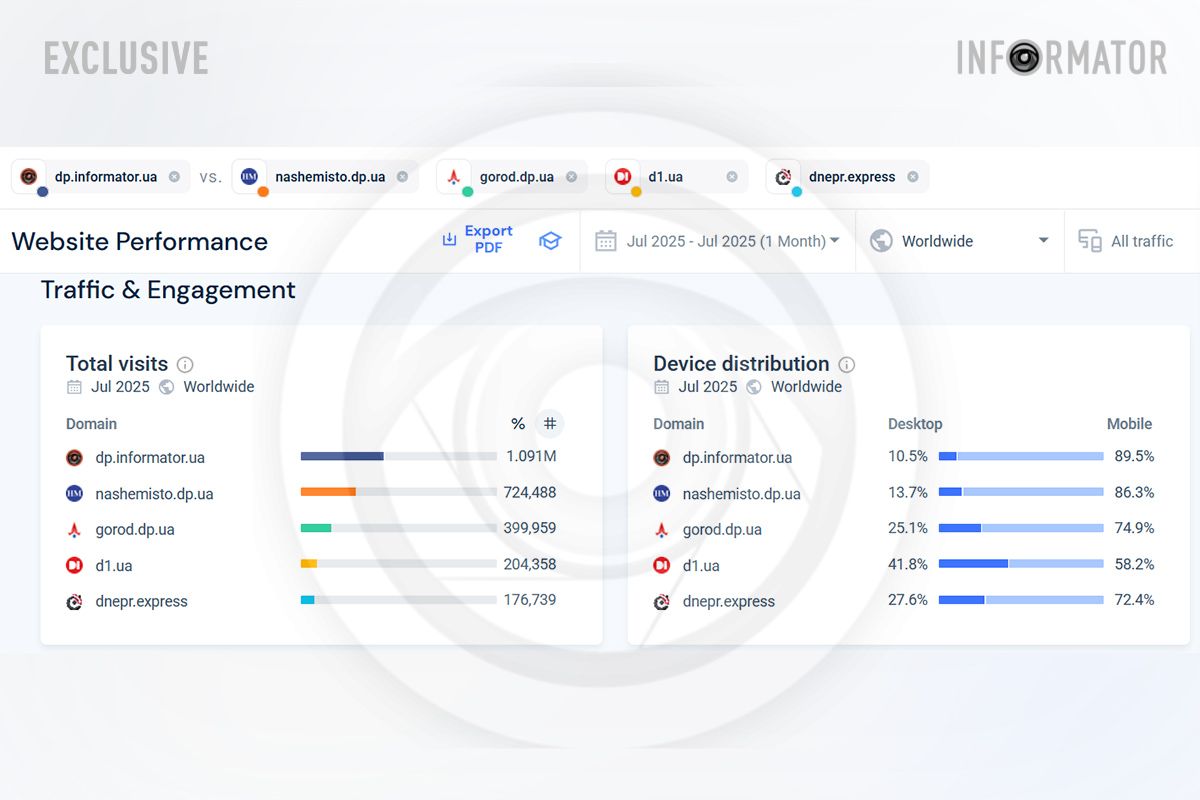The height and width of the screenshot is (800, 1200).
Task: Remove nashemisto.dp.ua chip with x icon
Action: pos(402,177)
